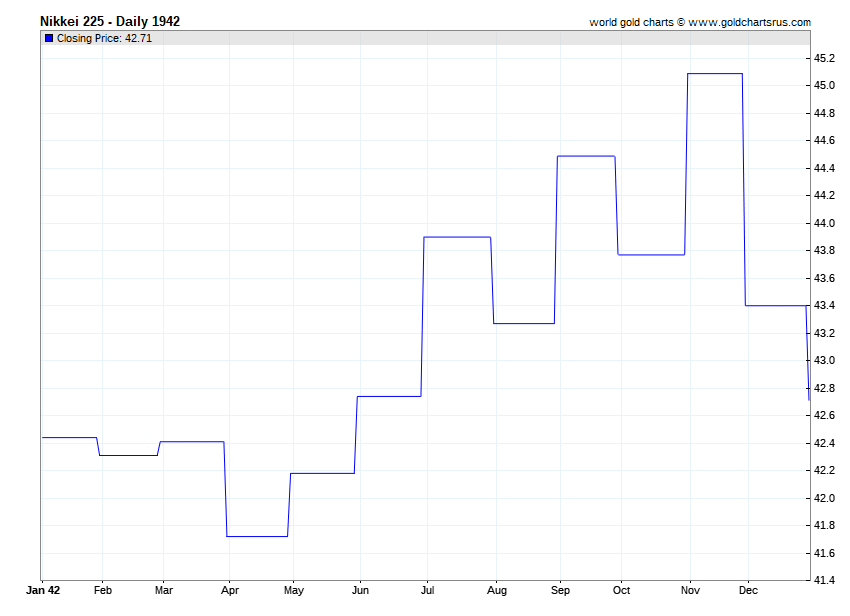Click the 'Apr' x-axis label
Viewport: 850px width, 616px height.
230,590
